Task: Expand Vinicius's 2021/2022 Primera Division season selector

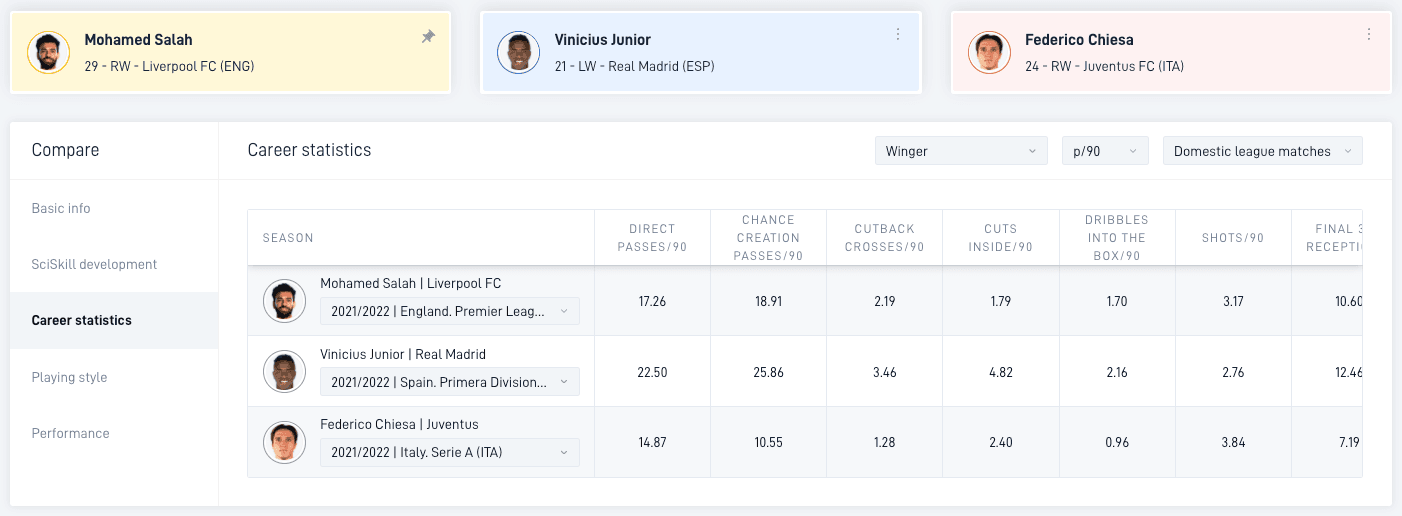Action: coord(449,382)
